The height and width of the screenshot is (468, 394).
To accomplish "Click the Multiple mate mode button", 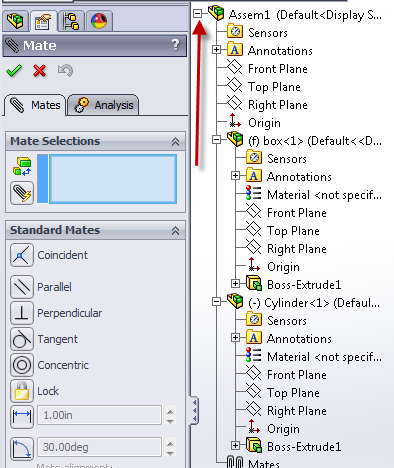I will tap(22, 193).
